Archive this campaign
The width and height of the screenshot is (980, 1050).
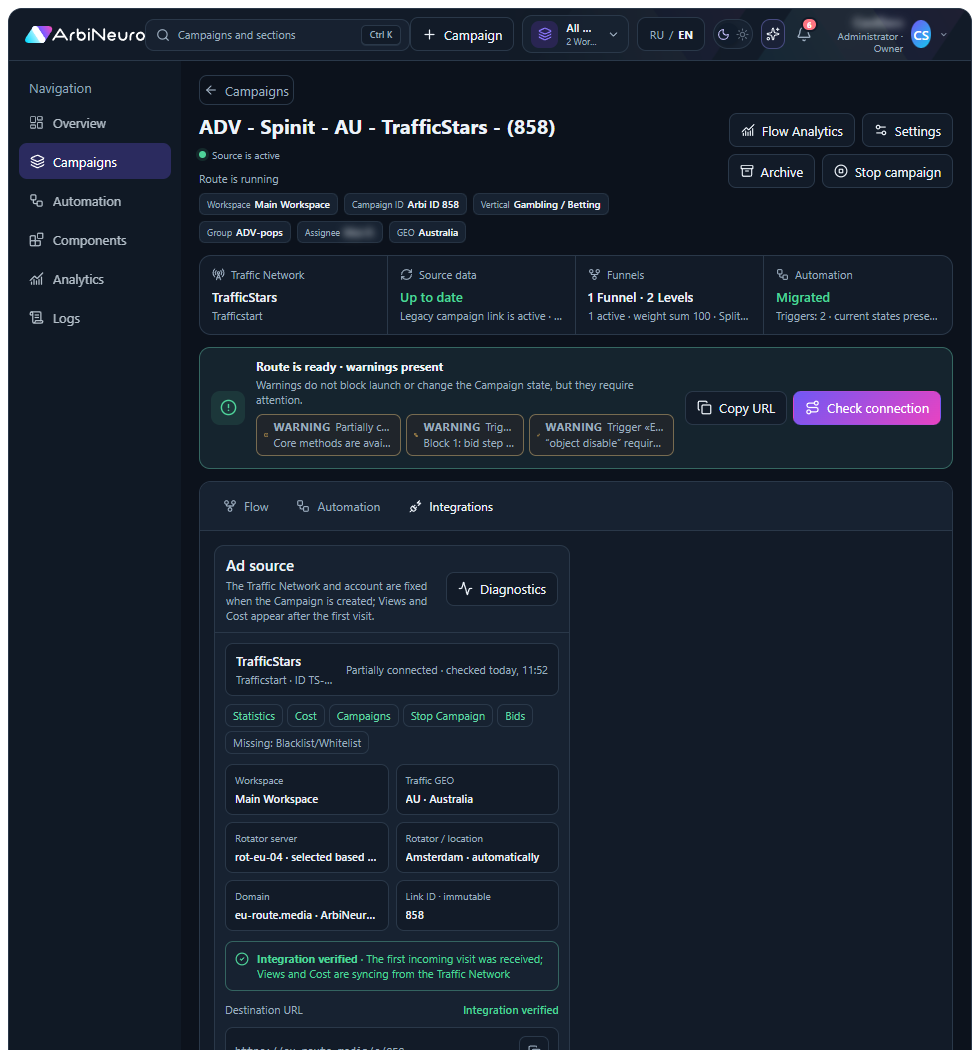pyautogui.click(x=771, y=171)
